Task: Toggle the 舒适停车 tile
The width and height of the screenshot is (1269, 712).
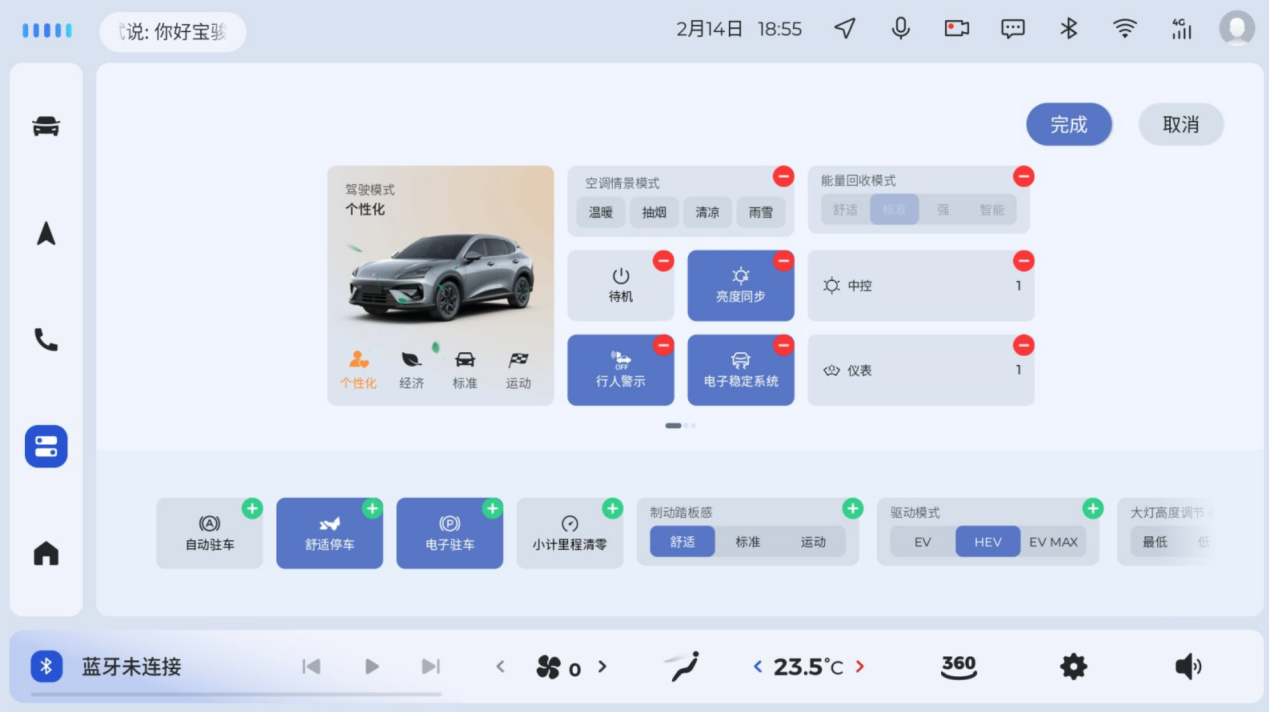Action: tap(329, 534)
